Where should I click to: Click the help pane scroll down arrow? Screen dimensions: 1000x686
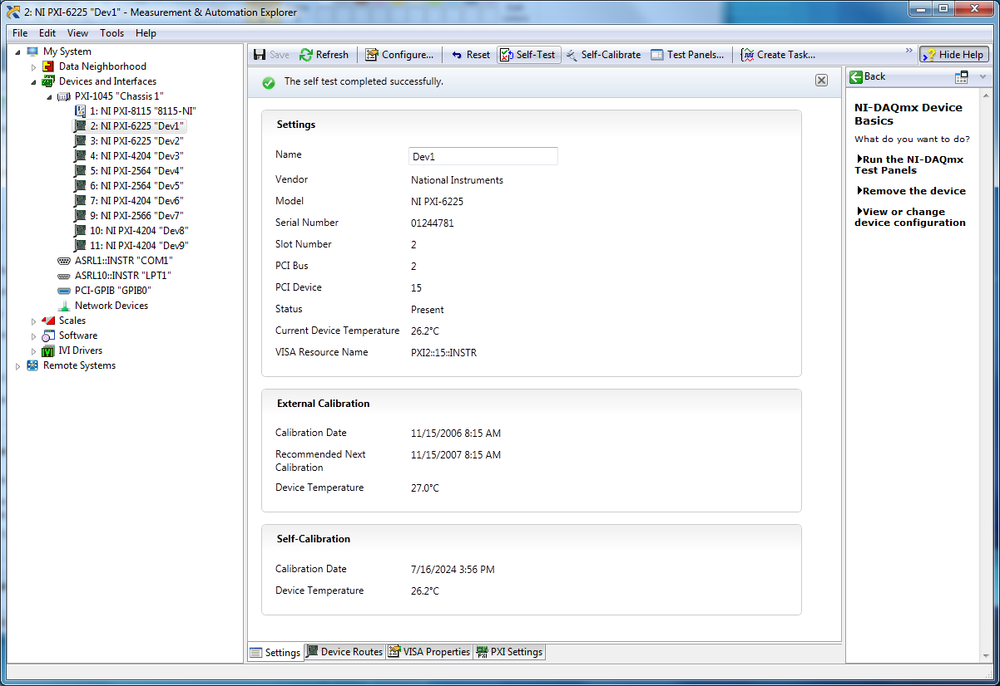(x=986, y=655)
